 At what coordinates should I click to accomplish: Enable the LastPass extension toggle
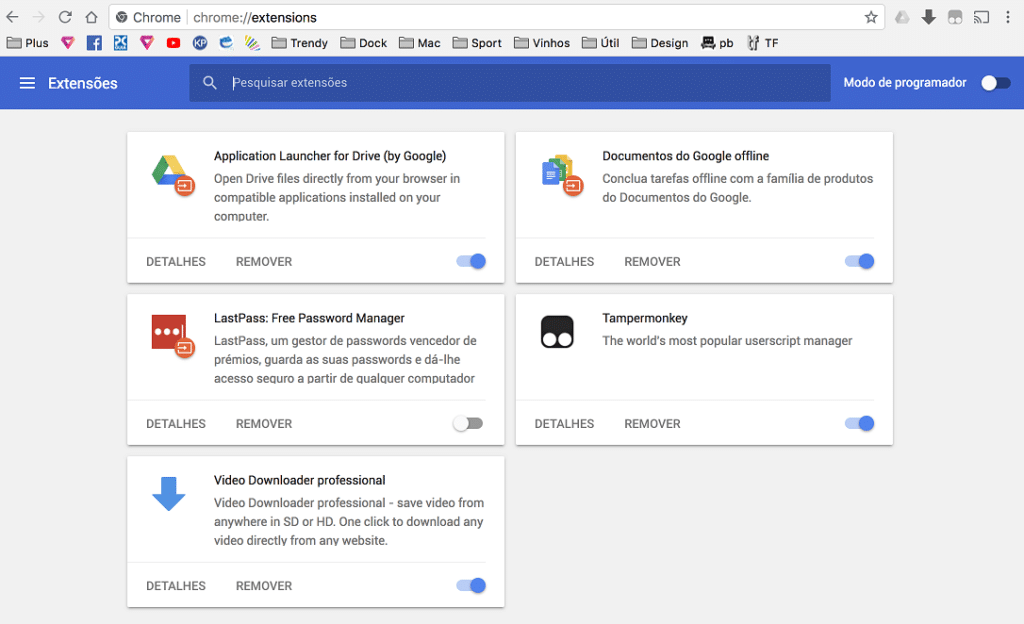pyautogui.click(x=468, y=424)
